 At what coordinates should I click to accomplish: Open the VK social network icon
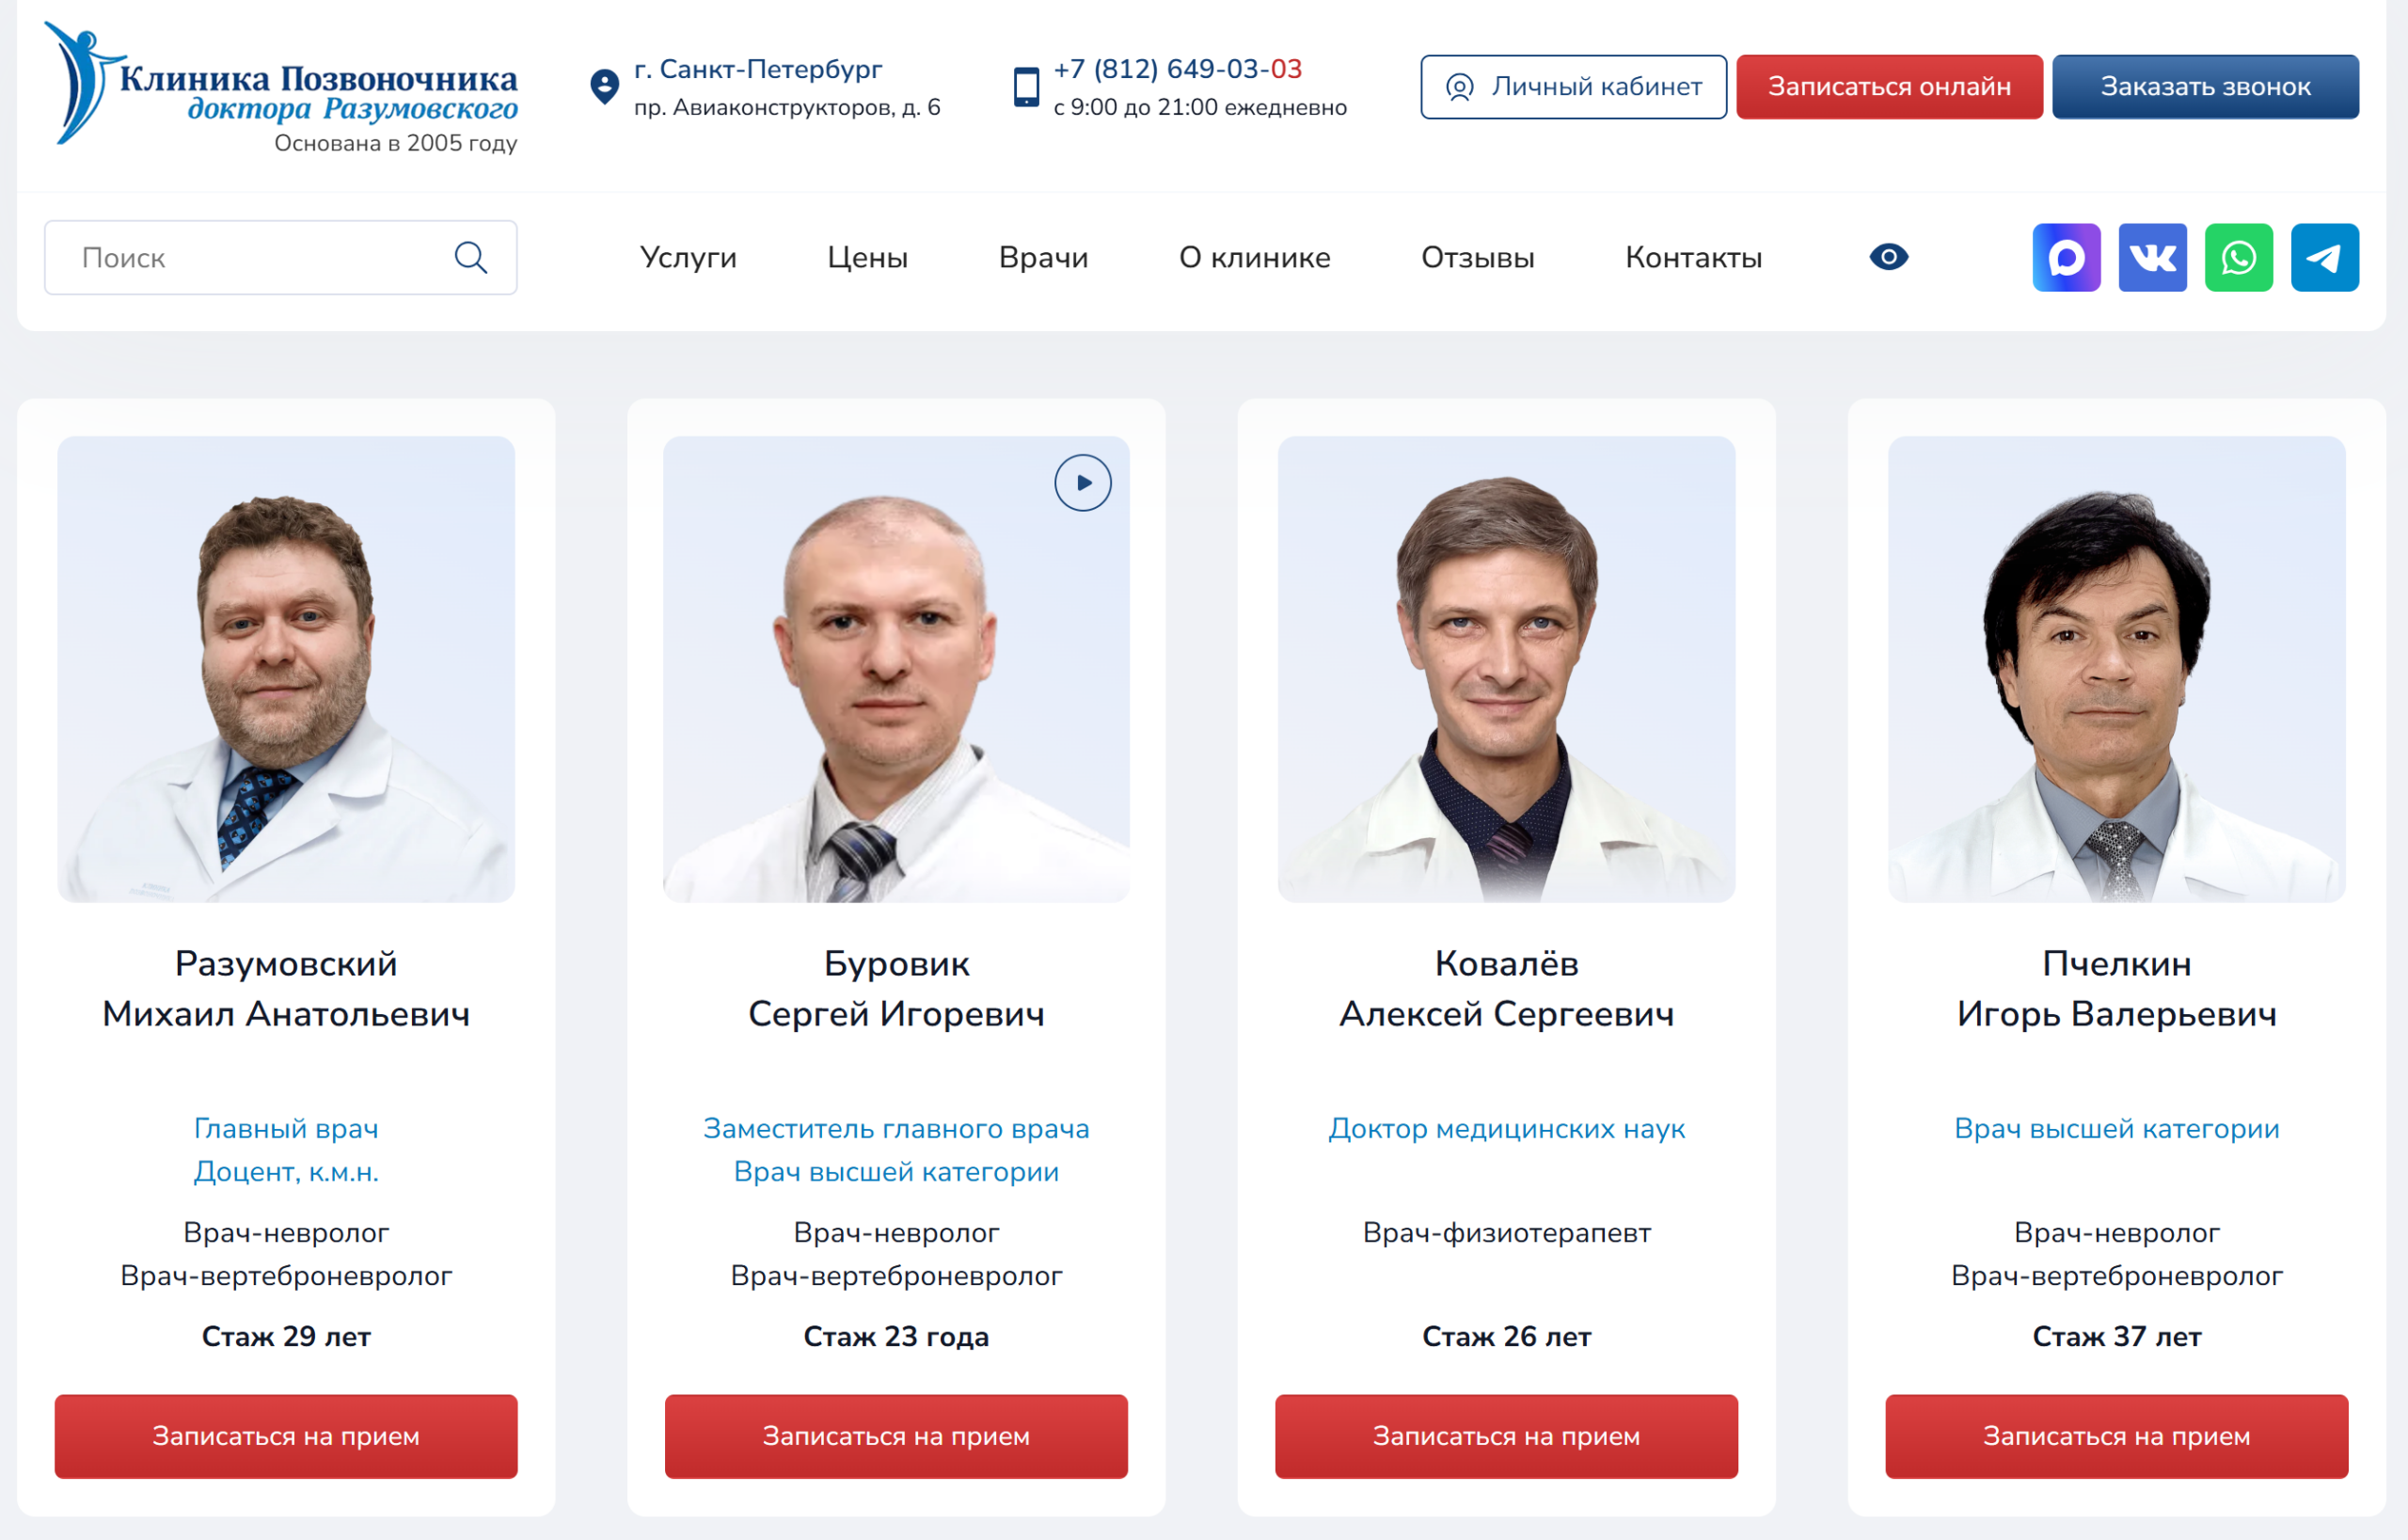pyautogui.click(x=2152, y=257)
